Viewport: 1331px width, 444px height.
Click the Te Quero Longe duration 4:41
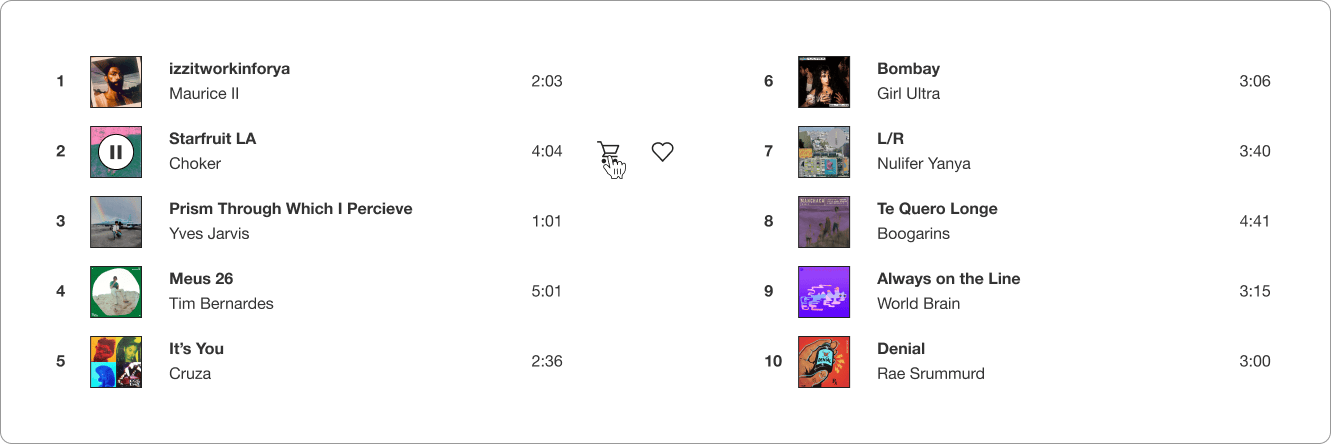point(1254,221)
